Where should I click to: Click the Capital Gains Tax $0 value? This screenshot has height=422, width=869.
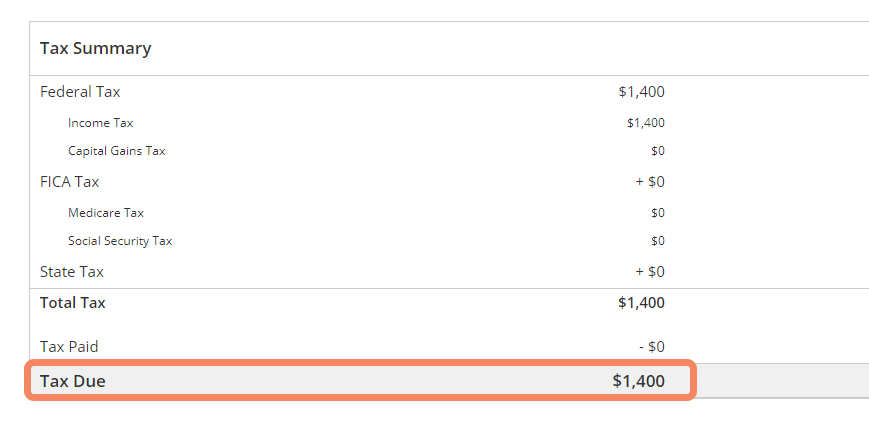657,151
